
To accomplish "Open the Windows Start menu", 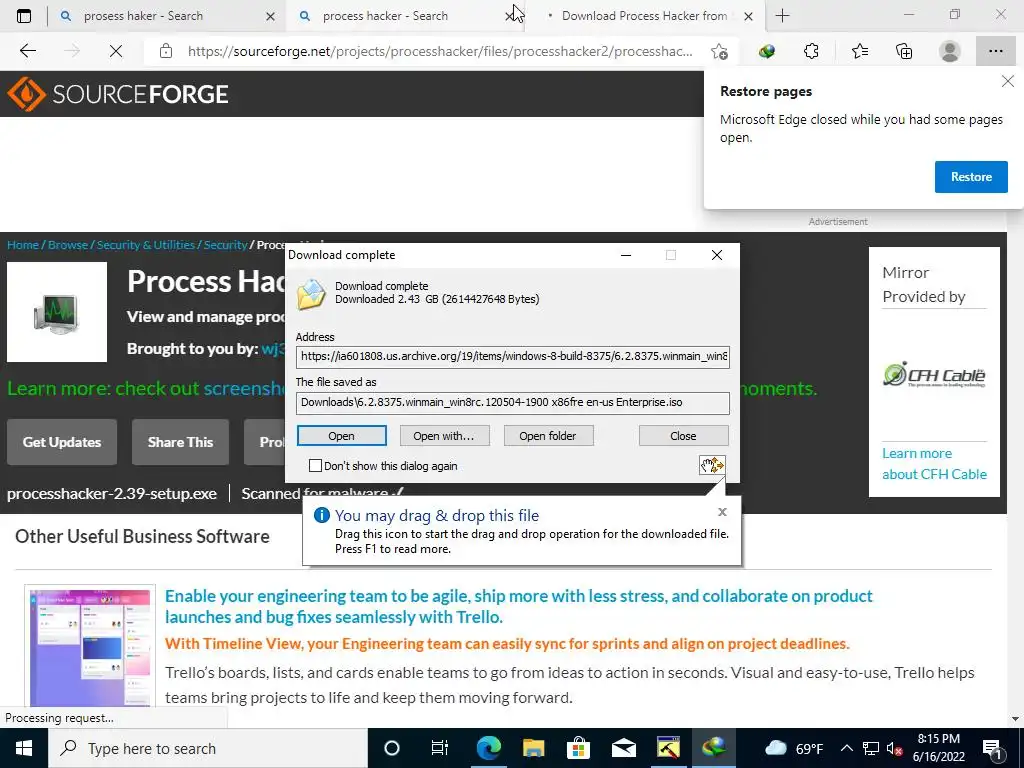I will coord(24,748).
